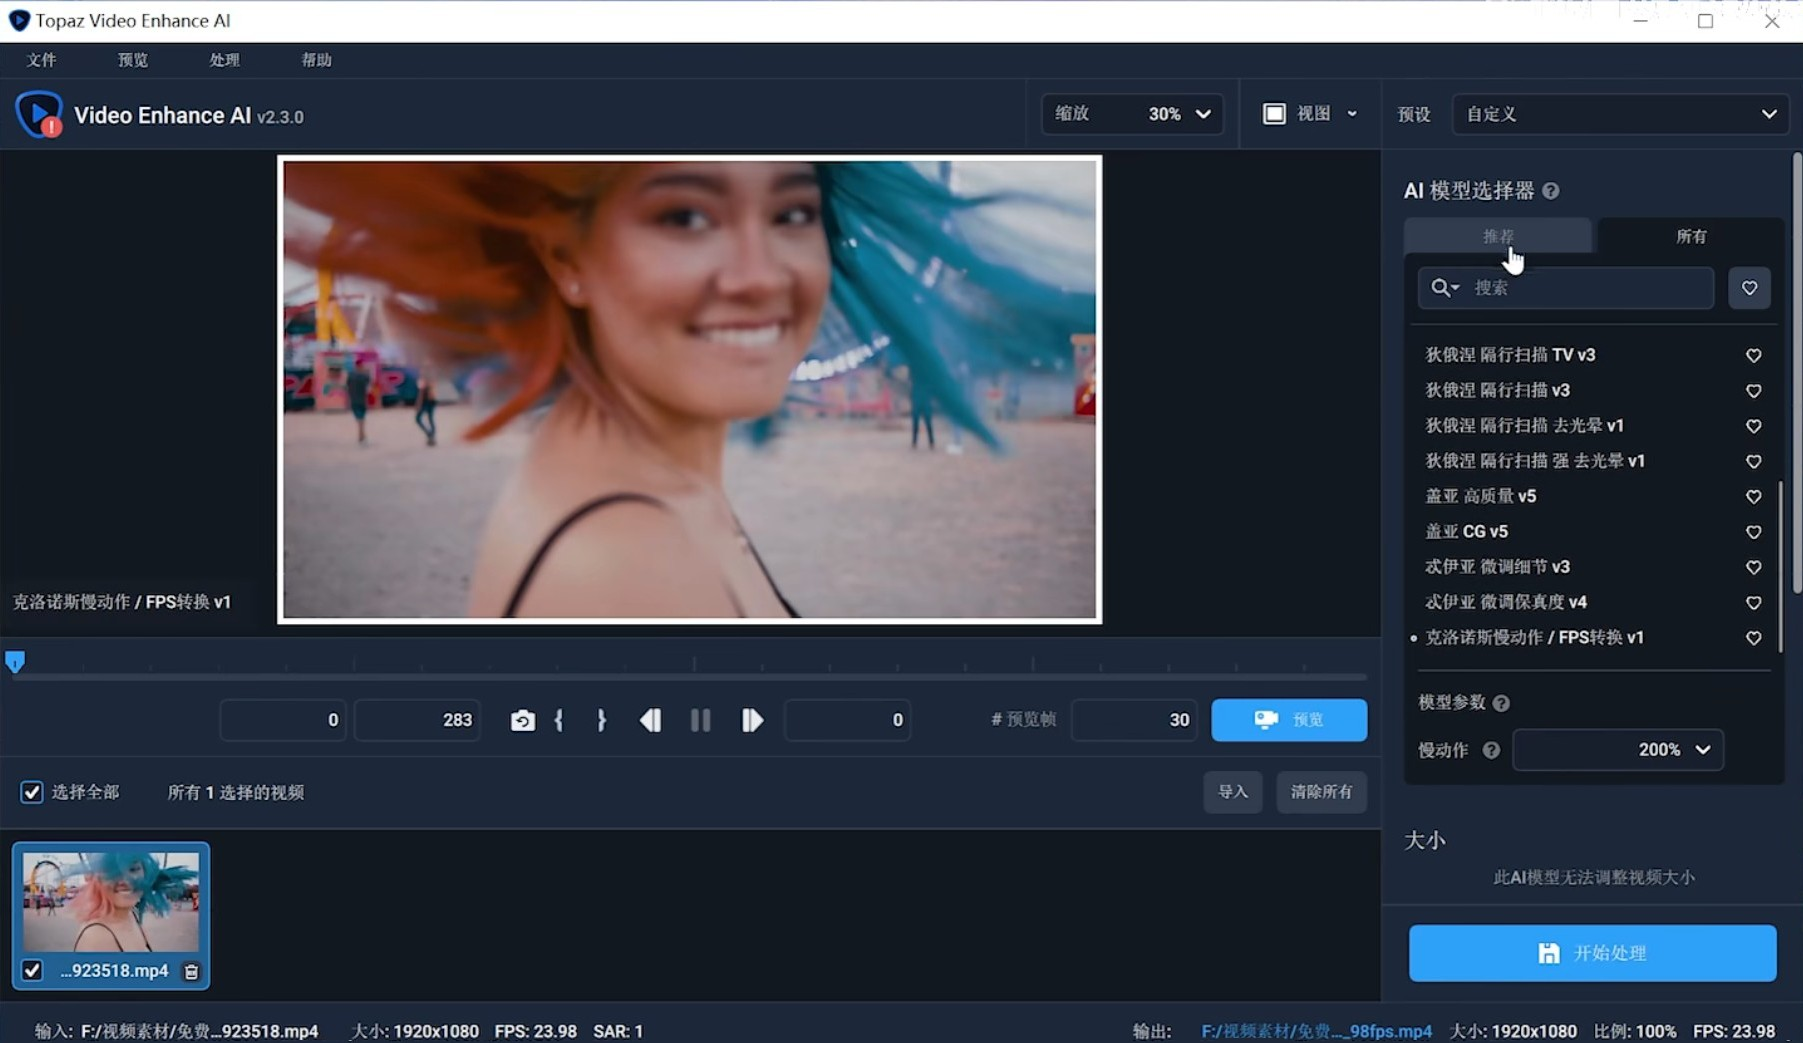
Task: Step back one frame
Action: pos(650,720)
